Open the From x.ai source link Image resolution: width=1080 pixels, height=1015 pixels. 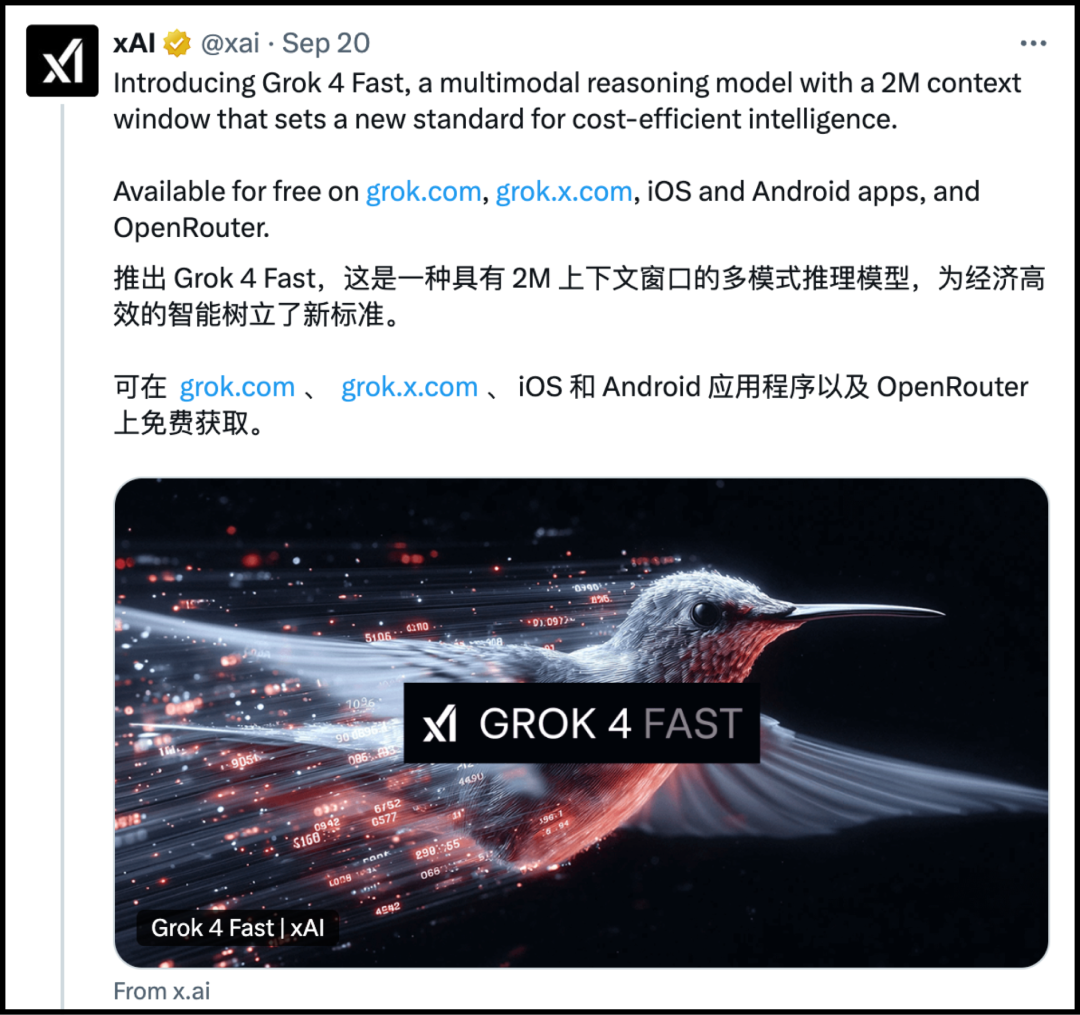[x=162, y=991]
